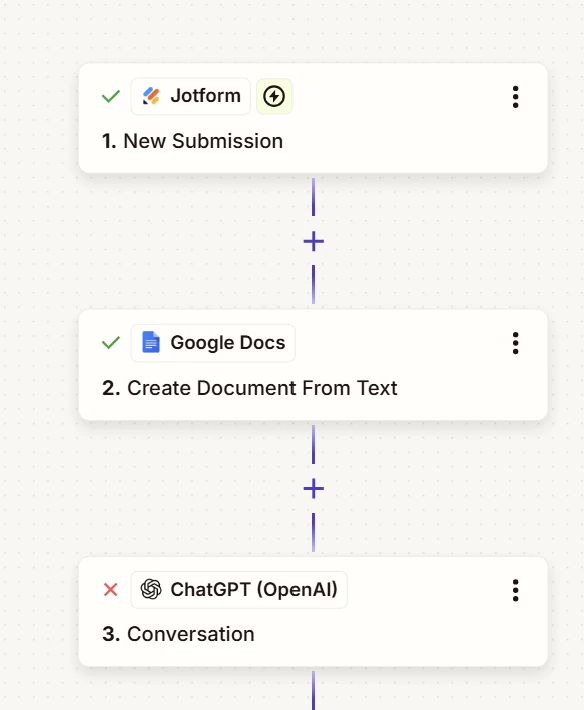Open the 3. Conversation step title
Screen dimensions: 584x710
point(178,634)
